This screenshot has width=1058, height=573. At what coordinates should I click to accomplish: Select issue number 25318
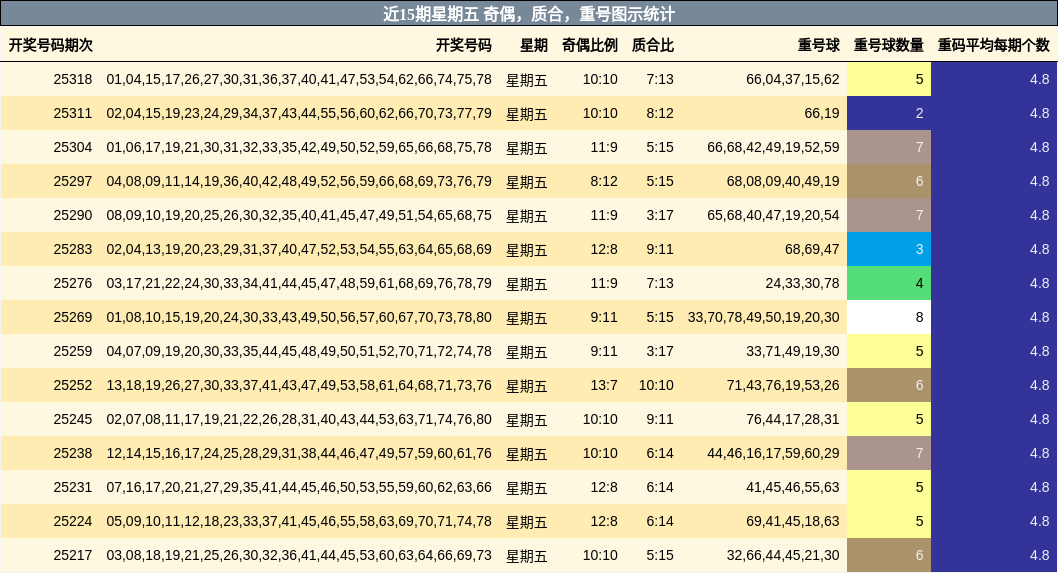(73, 80)
